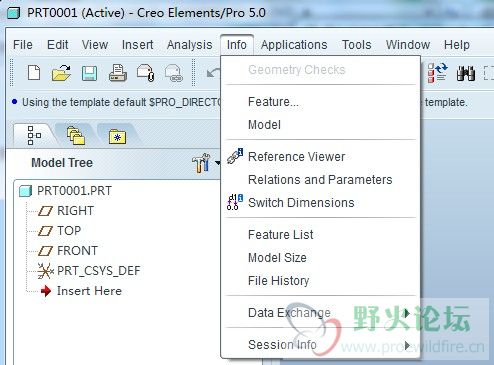Click the Creo application icon in title bar
494x365 pixels.
(x=14, y=13)
